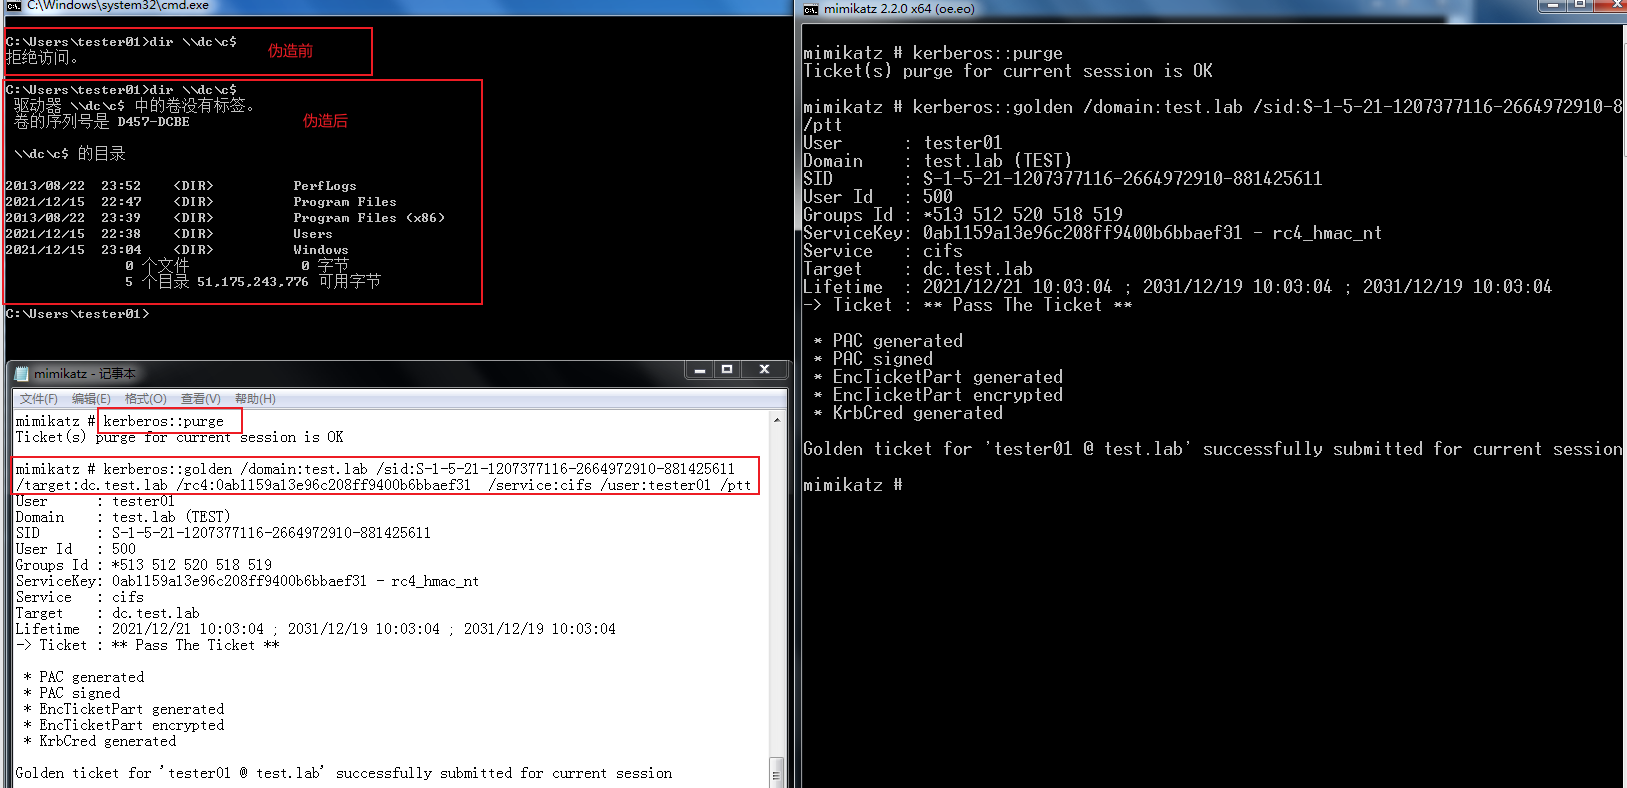1627x788 pixels.
Task: Open the 格式(O) menu in Notepad
Action: (146, 399)
